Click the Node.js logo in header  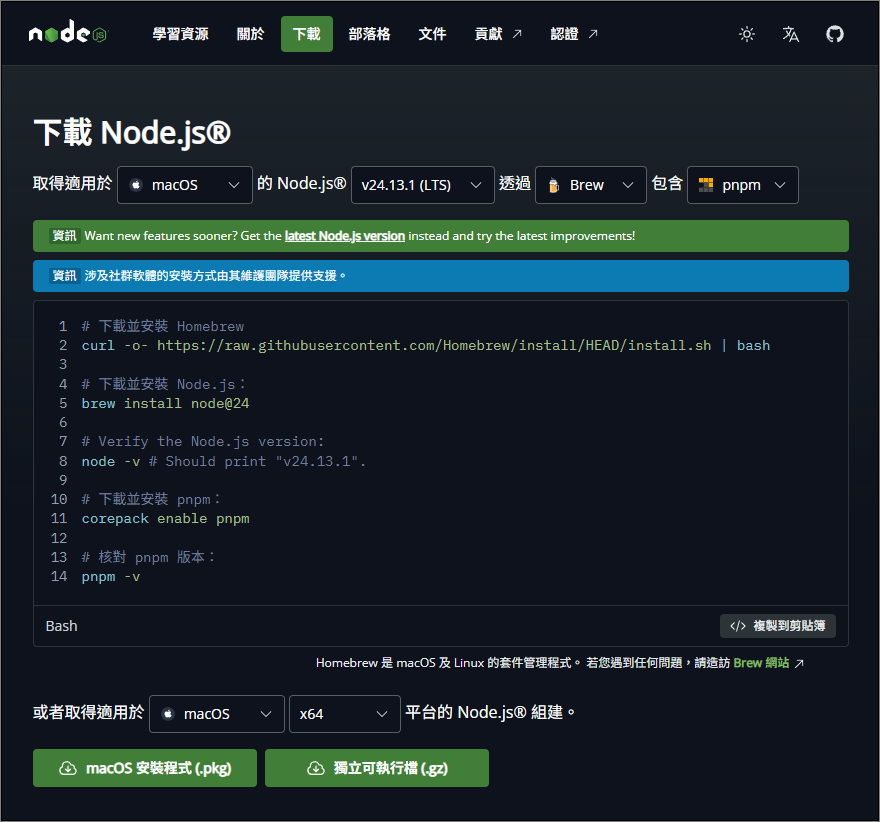tap(67, 34)
